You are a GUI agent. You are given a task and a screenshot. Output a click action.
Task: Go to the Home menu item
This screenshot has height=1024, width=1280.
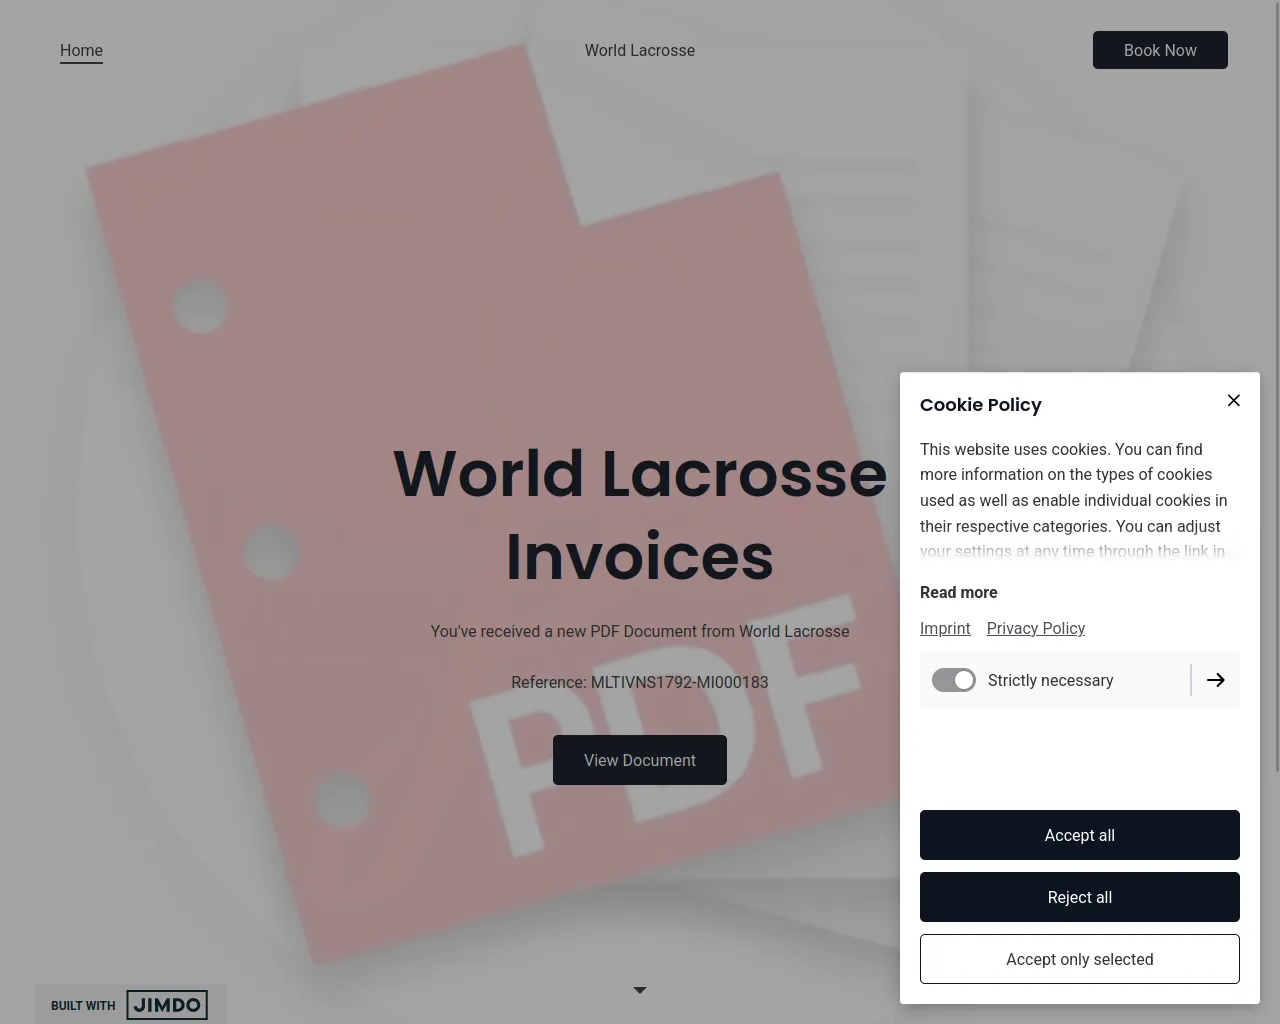coord(81,50)
